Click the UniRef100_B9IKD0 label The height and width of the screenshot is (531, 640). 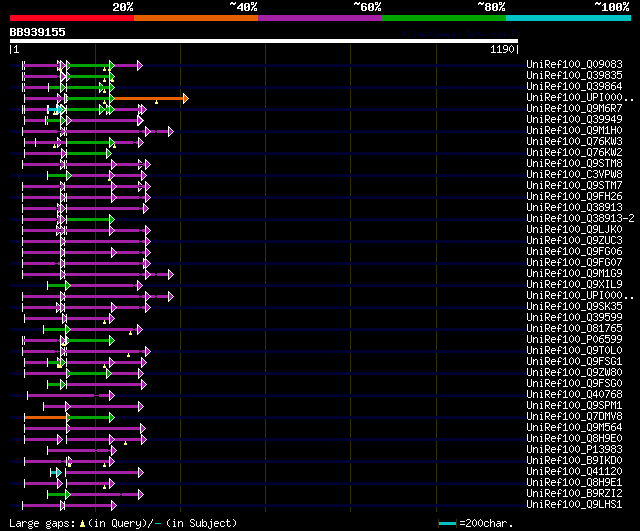point(574,461)
